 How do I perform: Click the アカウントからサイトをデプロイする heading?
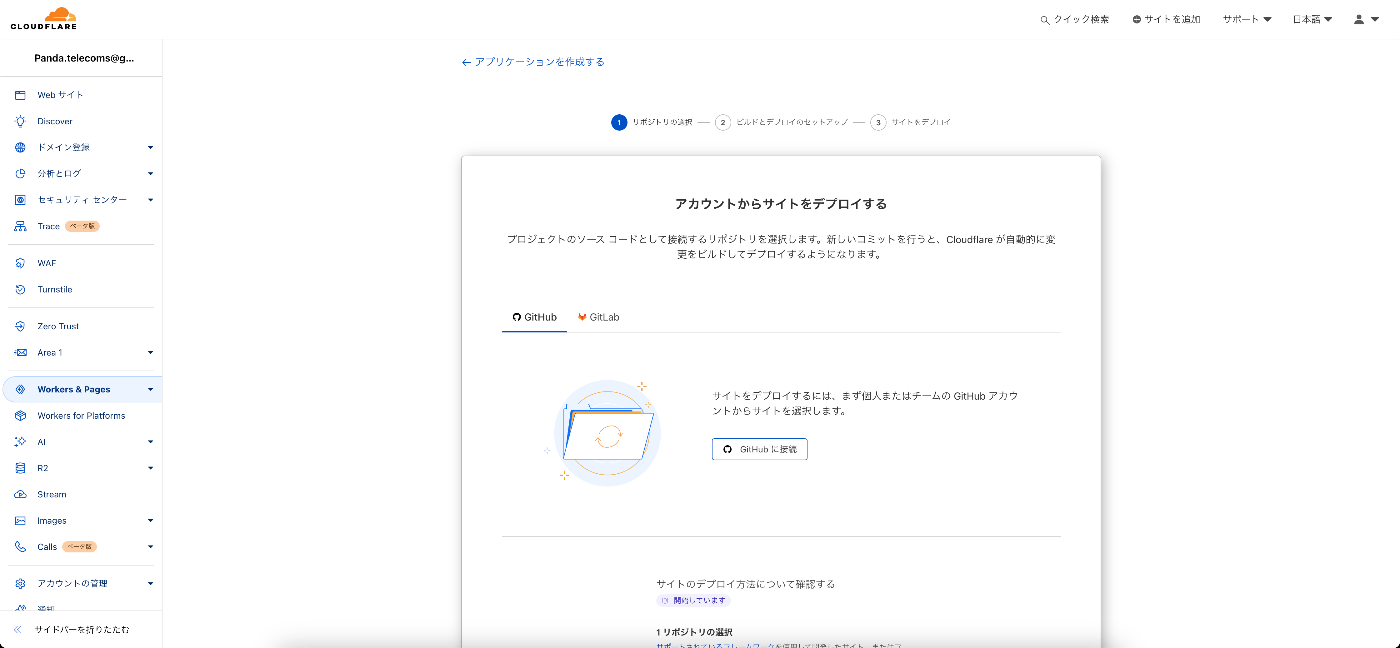[781, 204]
